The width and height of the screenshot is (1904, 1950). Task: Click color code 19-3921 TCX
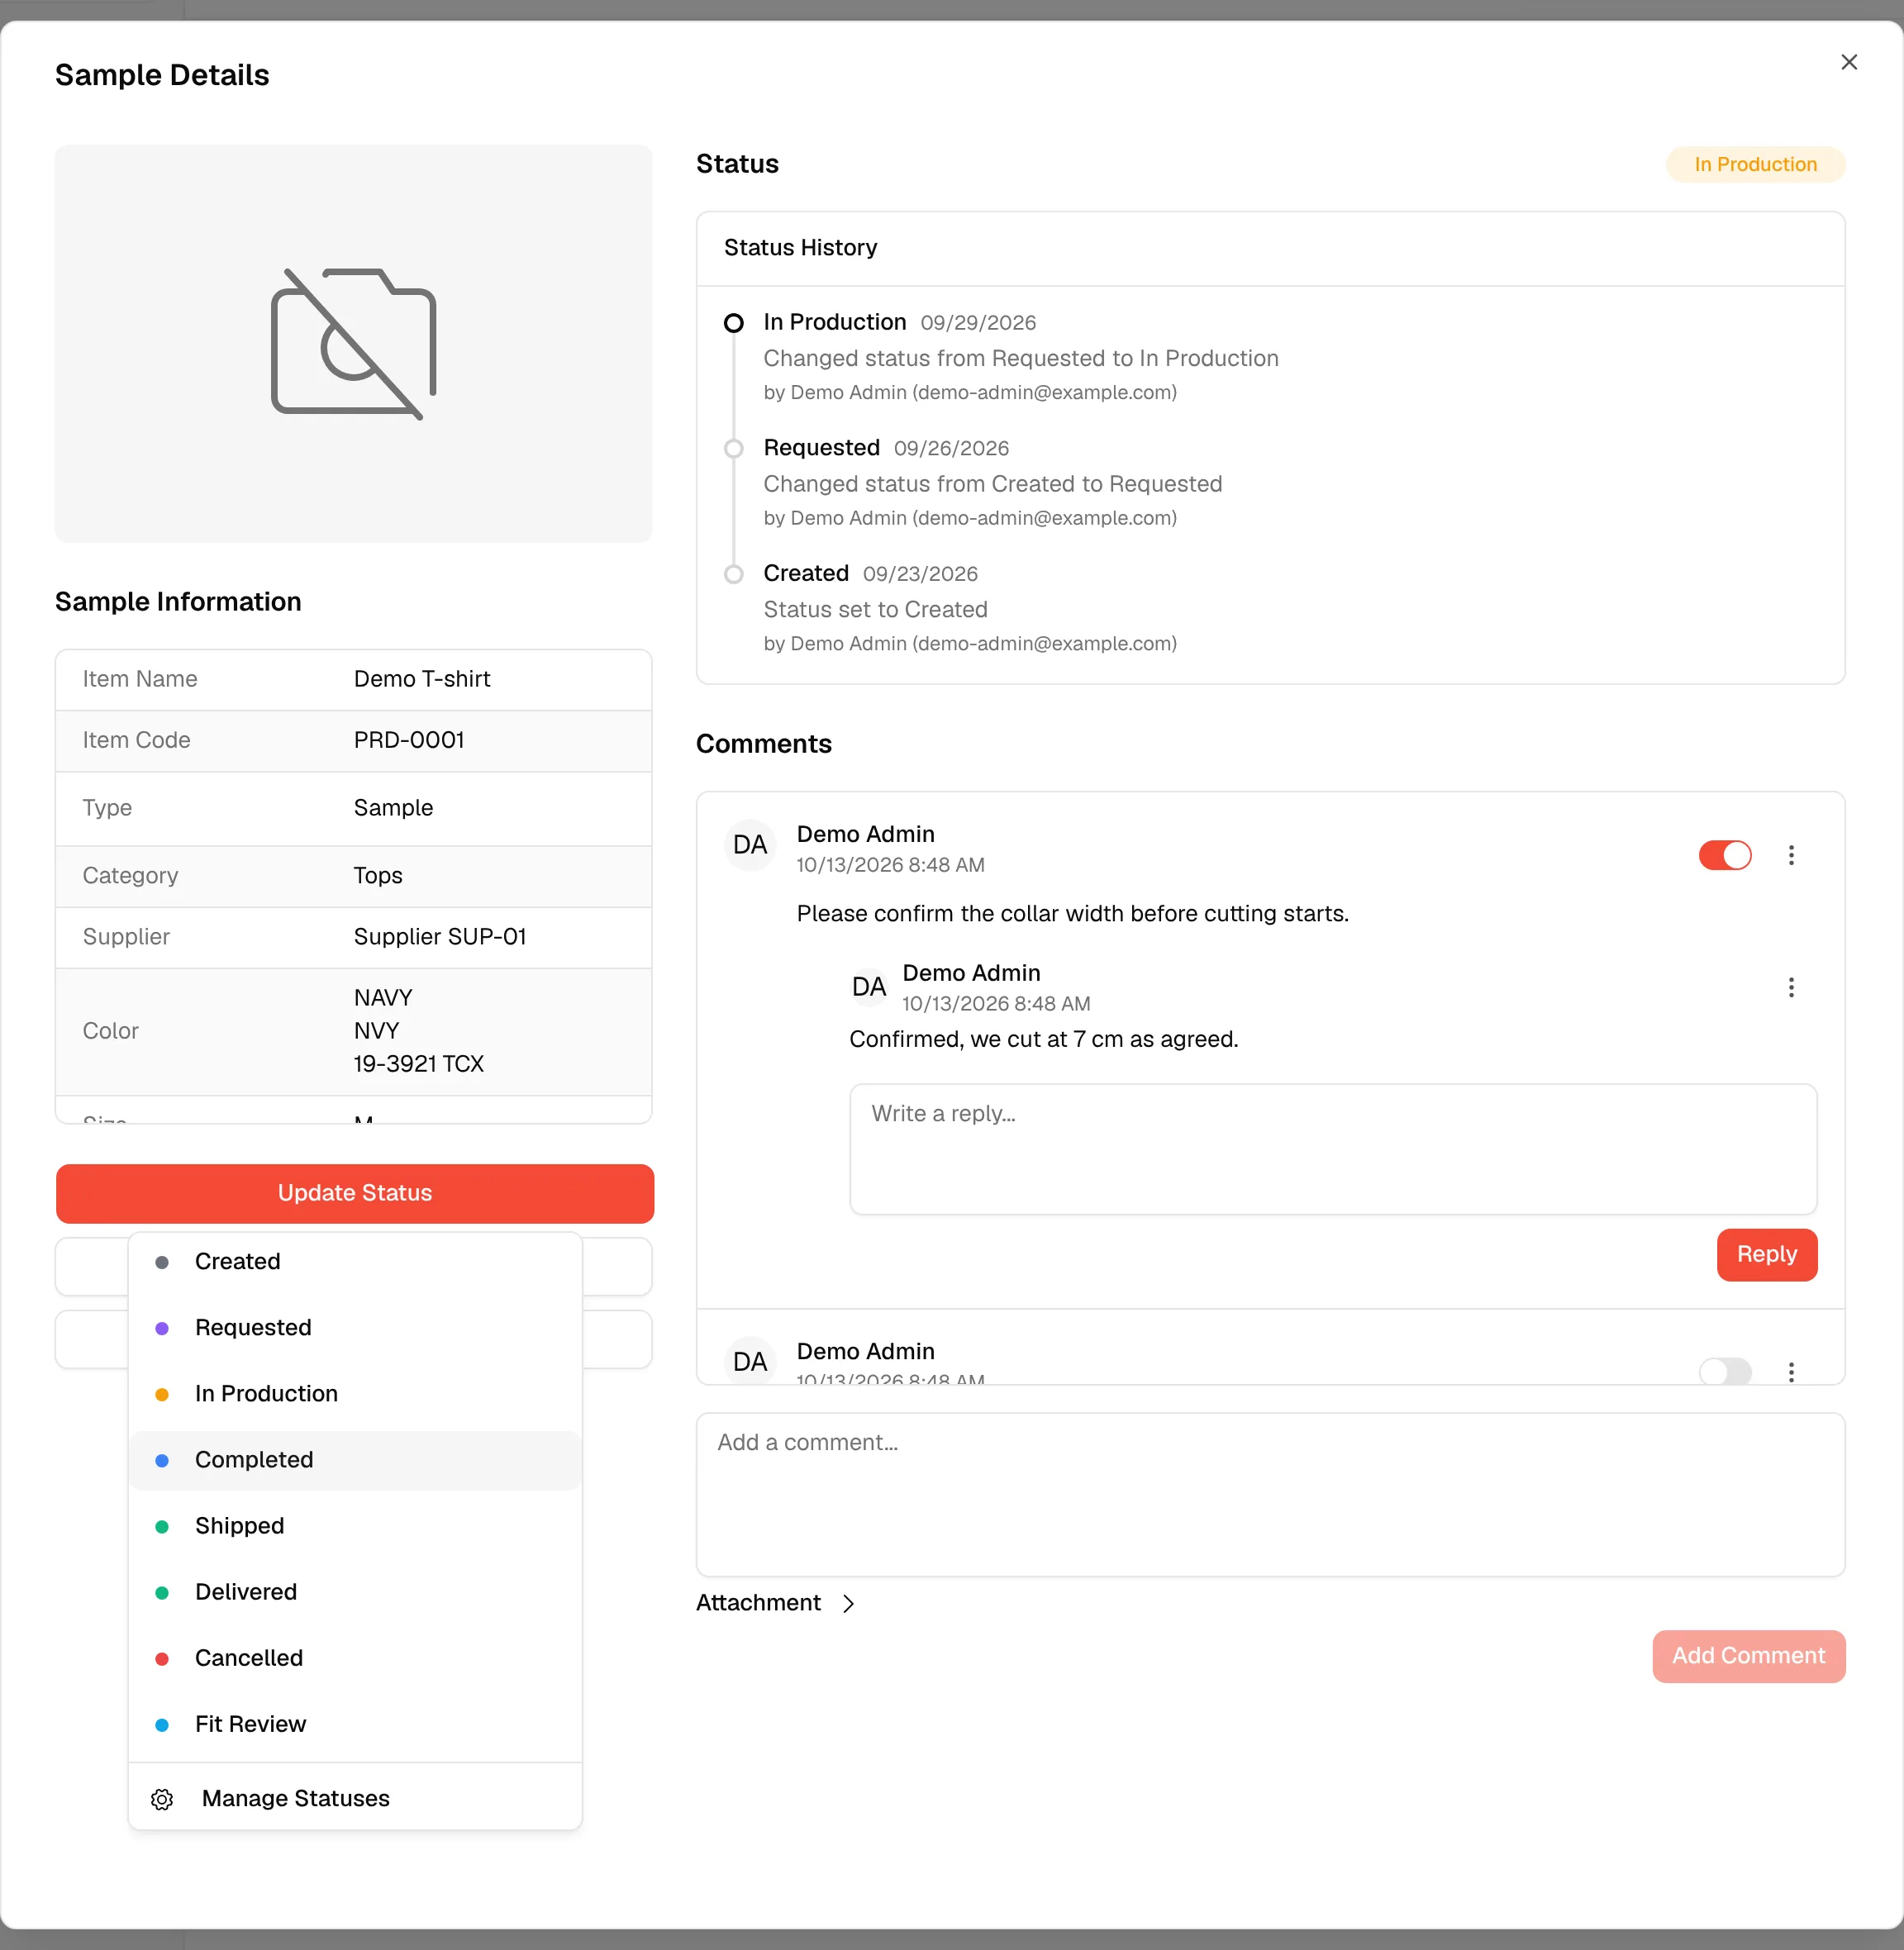pyautogui.click(x=418, y=1064)
